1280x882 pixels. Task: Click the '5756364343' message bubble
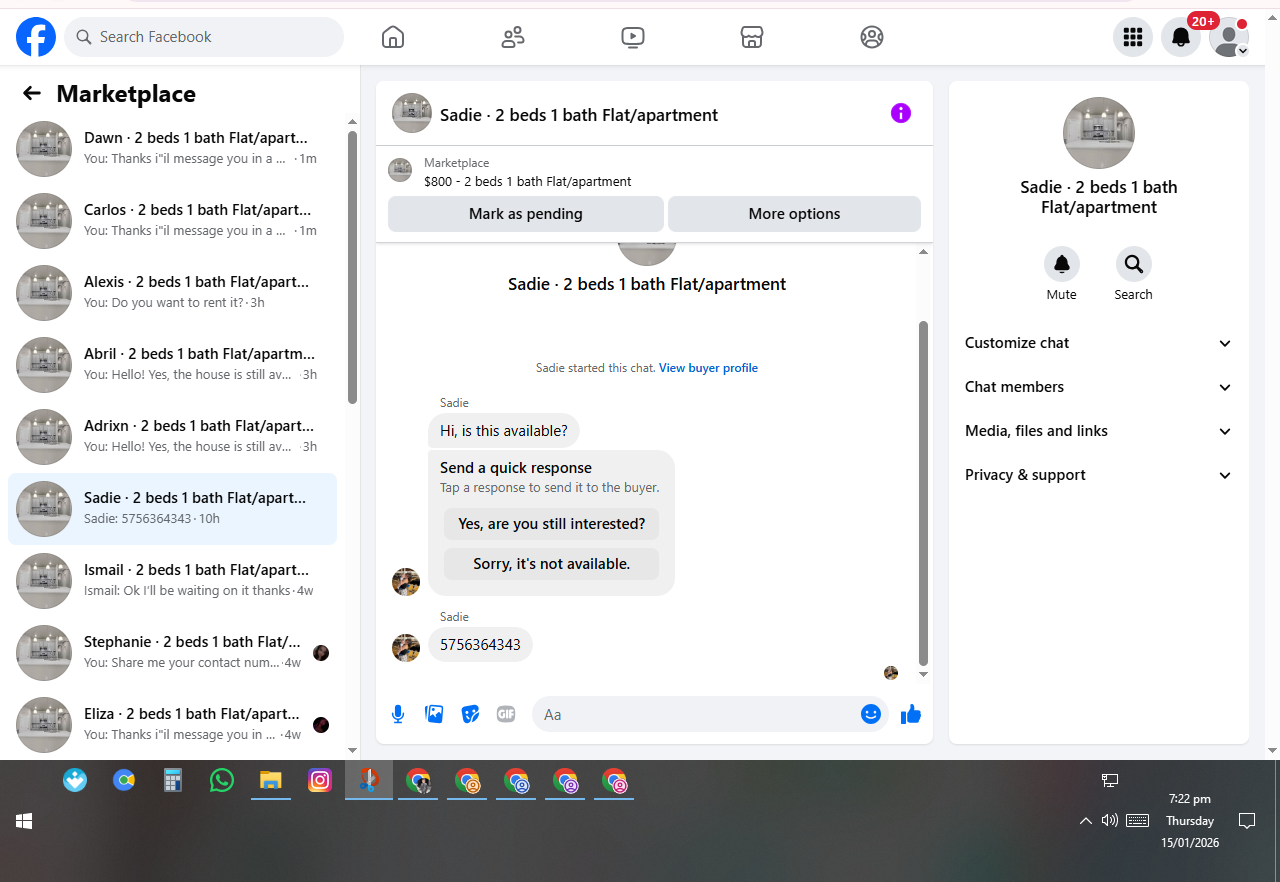pos(480,645)
